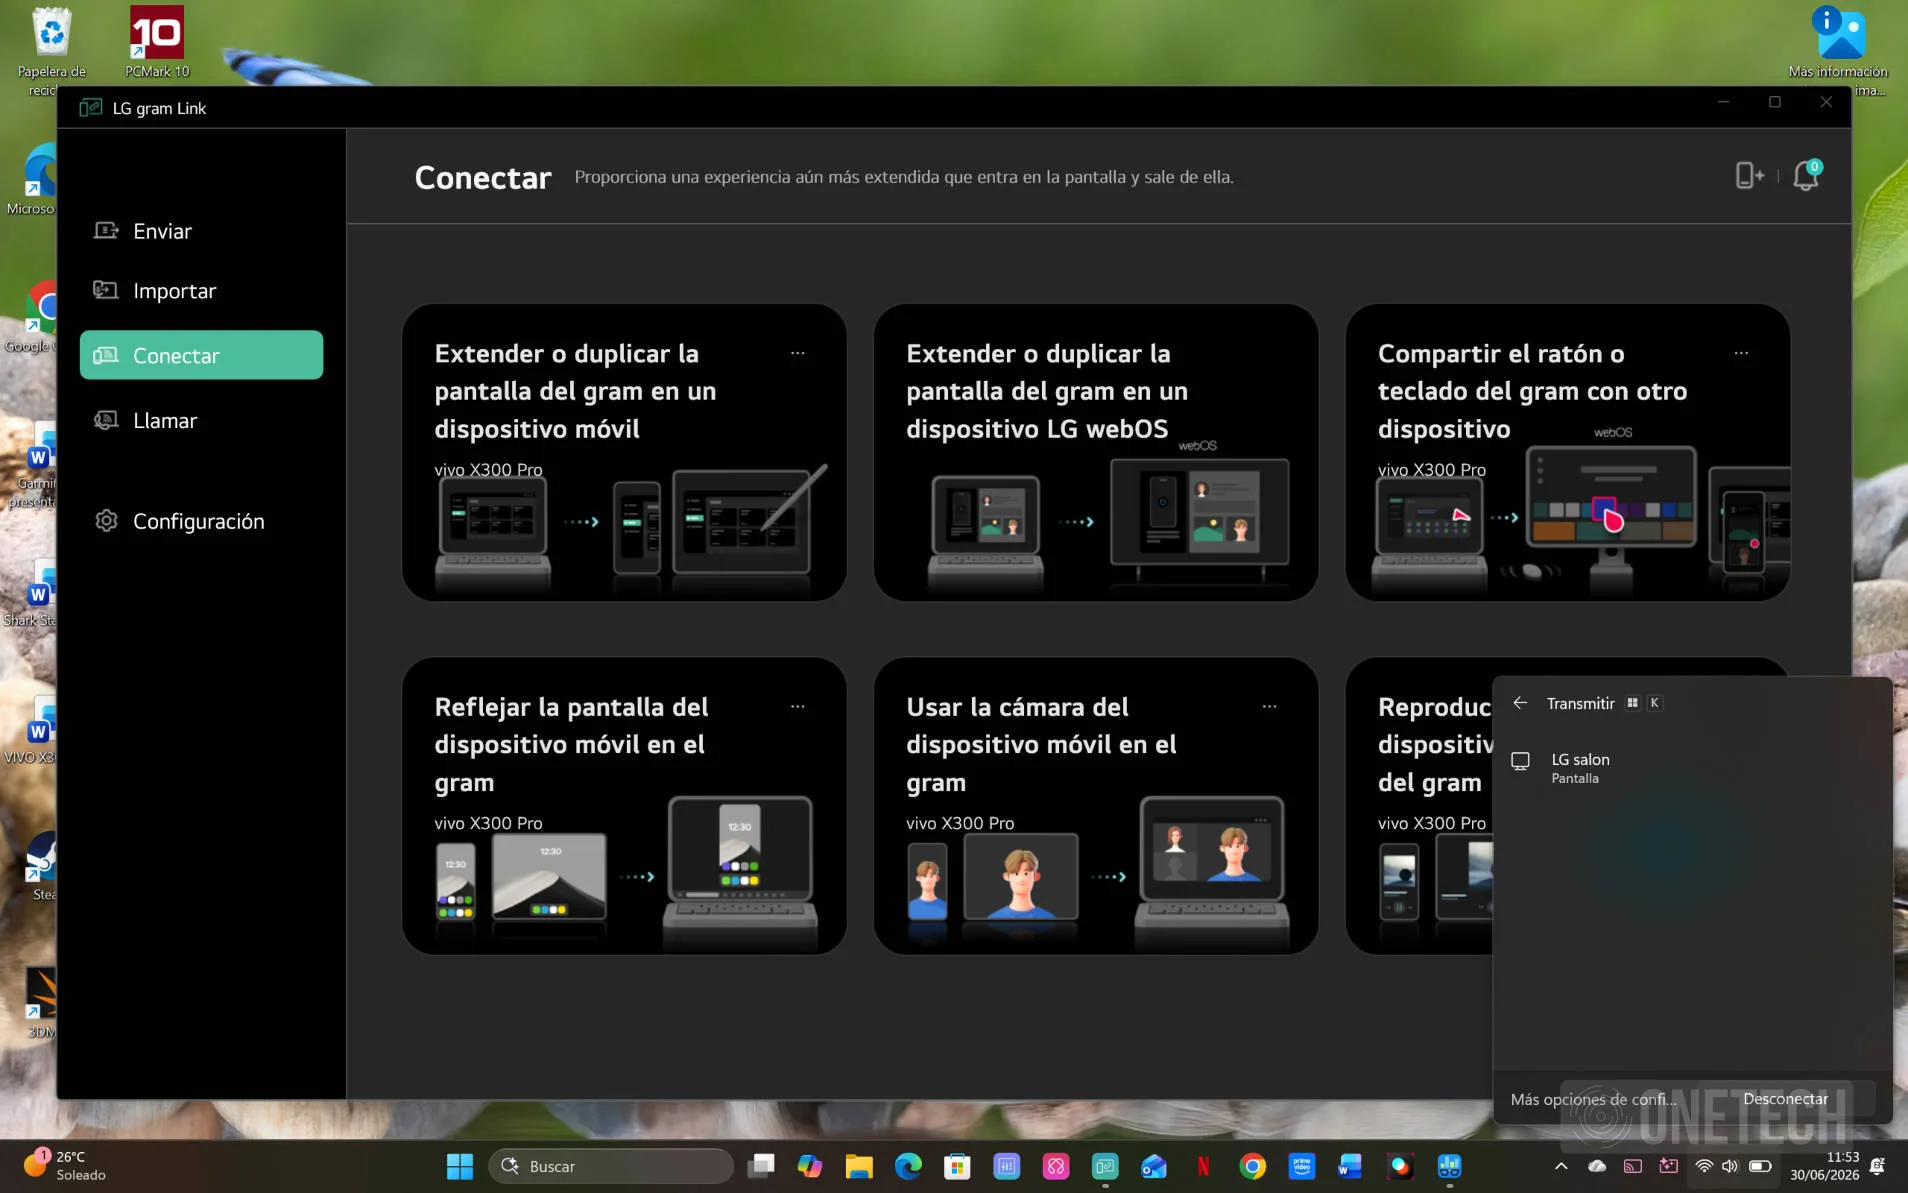Open the Compartir el ratón o teclado card
The height and width of the screenshot is (1193, 1908).
click(1567, 452)
